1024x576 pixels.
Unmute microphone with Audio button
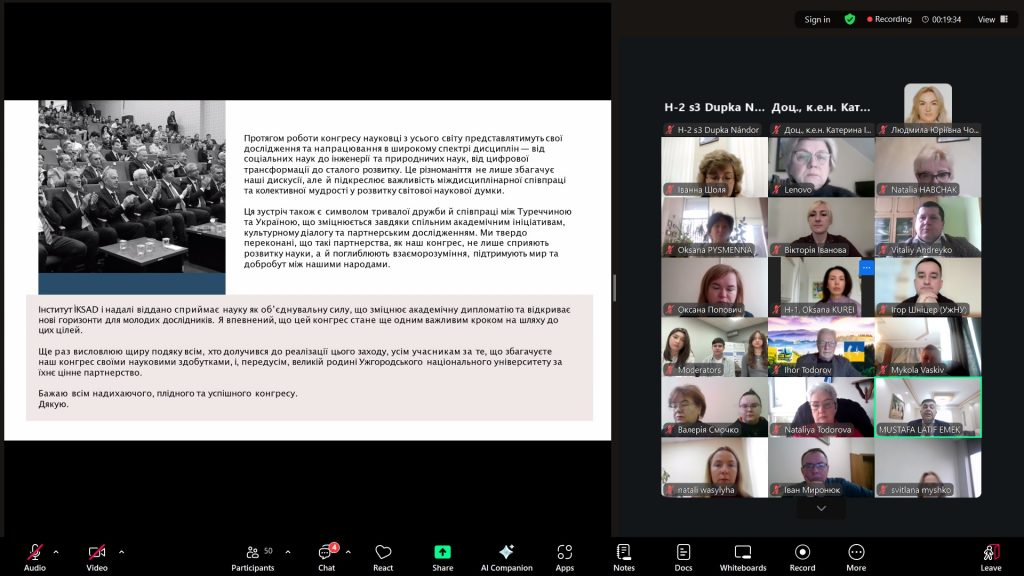tap(35, 556)
